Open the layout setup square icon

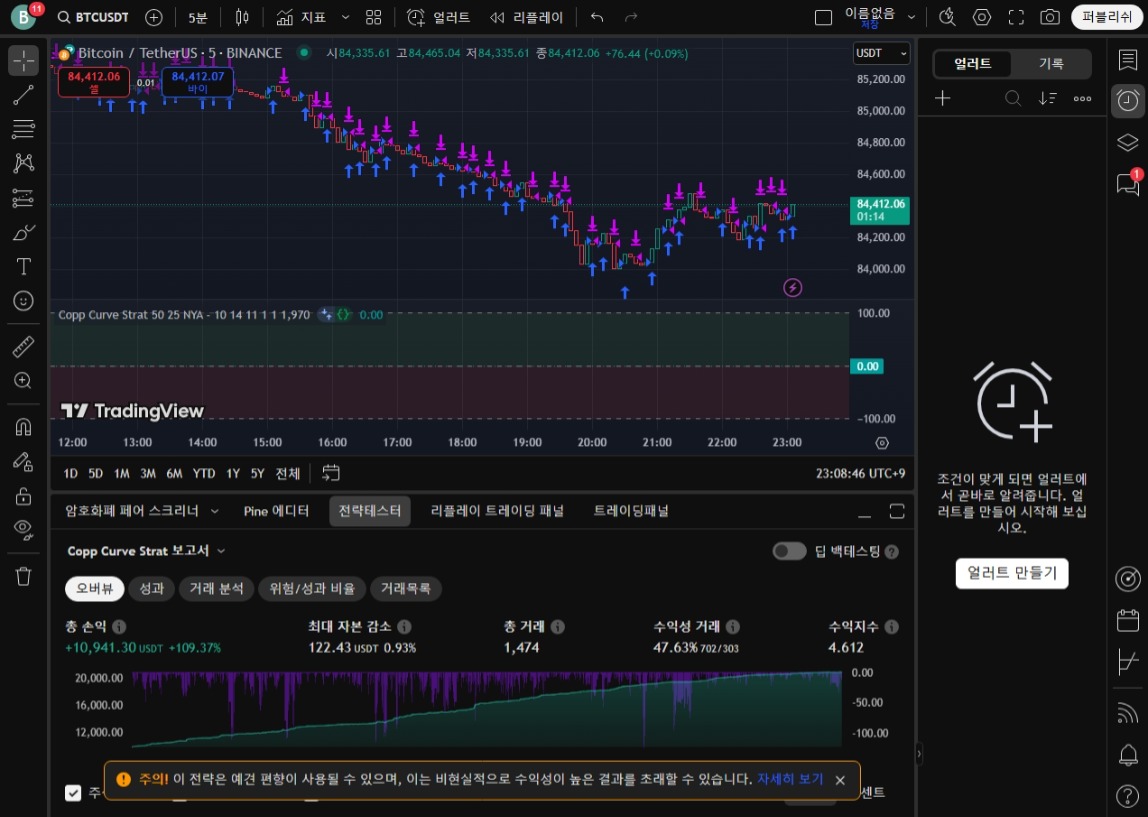tap(824, 18)
